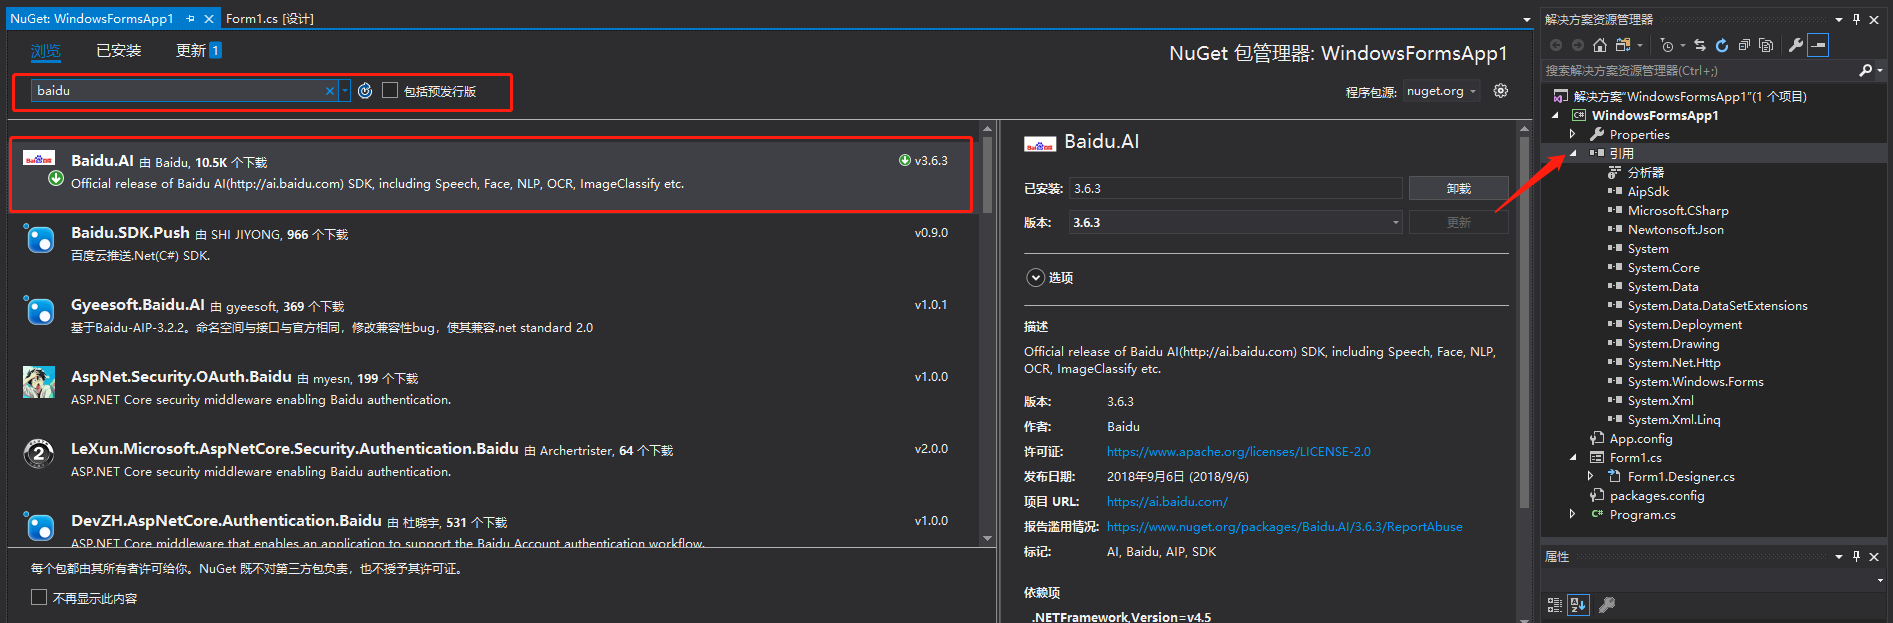
Task: Open the ai.baidu.com project URL
Action: (1167, 502)
